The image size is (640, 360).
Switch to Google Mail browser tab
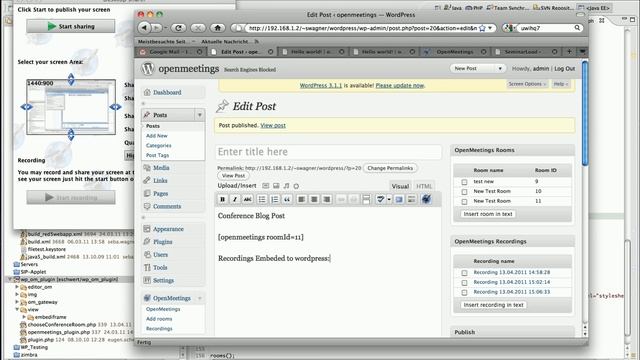(171, 52)
